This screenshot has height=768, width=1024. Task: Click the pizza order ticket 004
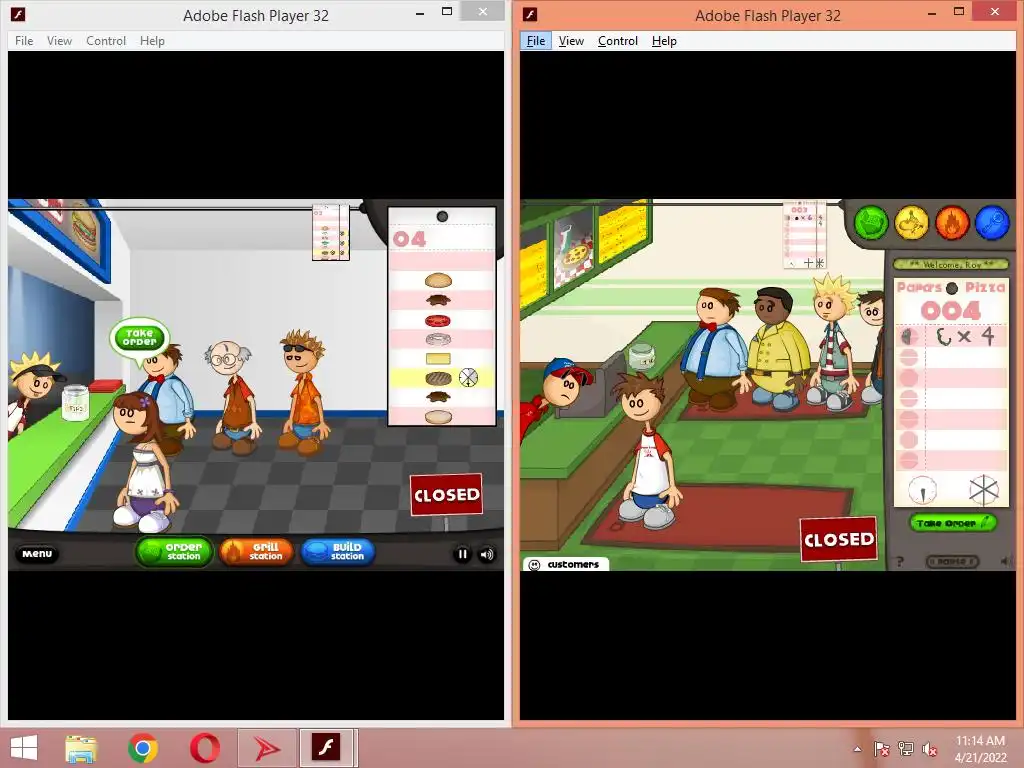click(x=951, y=393)
